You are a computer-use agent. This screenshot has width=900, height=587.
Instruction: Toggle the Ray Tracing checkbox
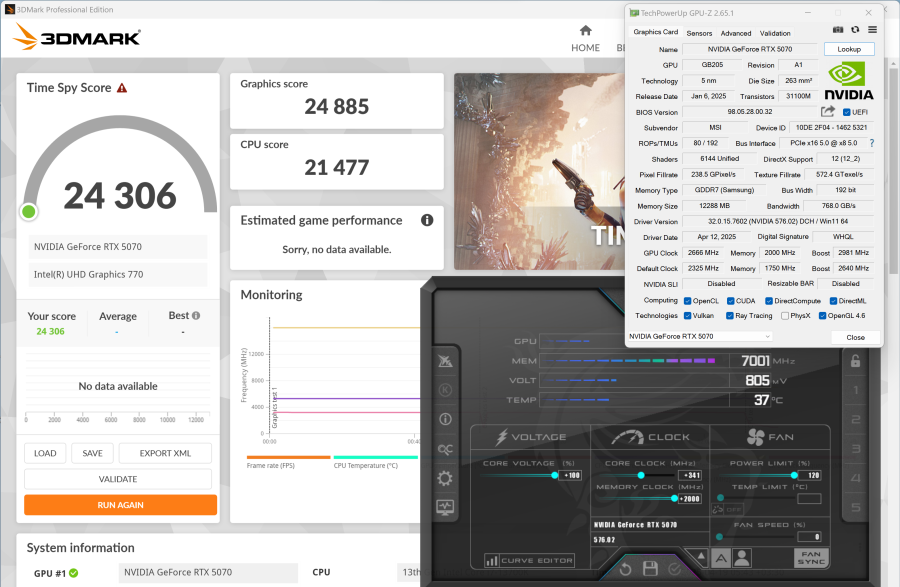pos(730,316)
